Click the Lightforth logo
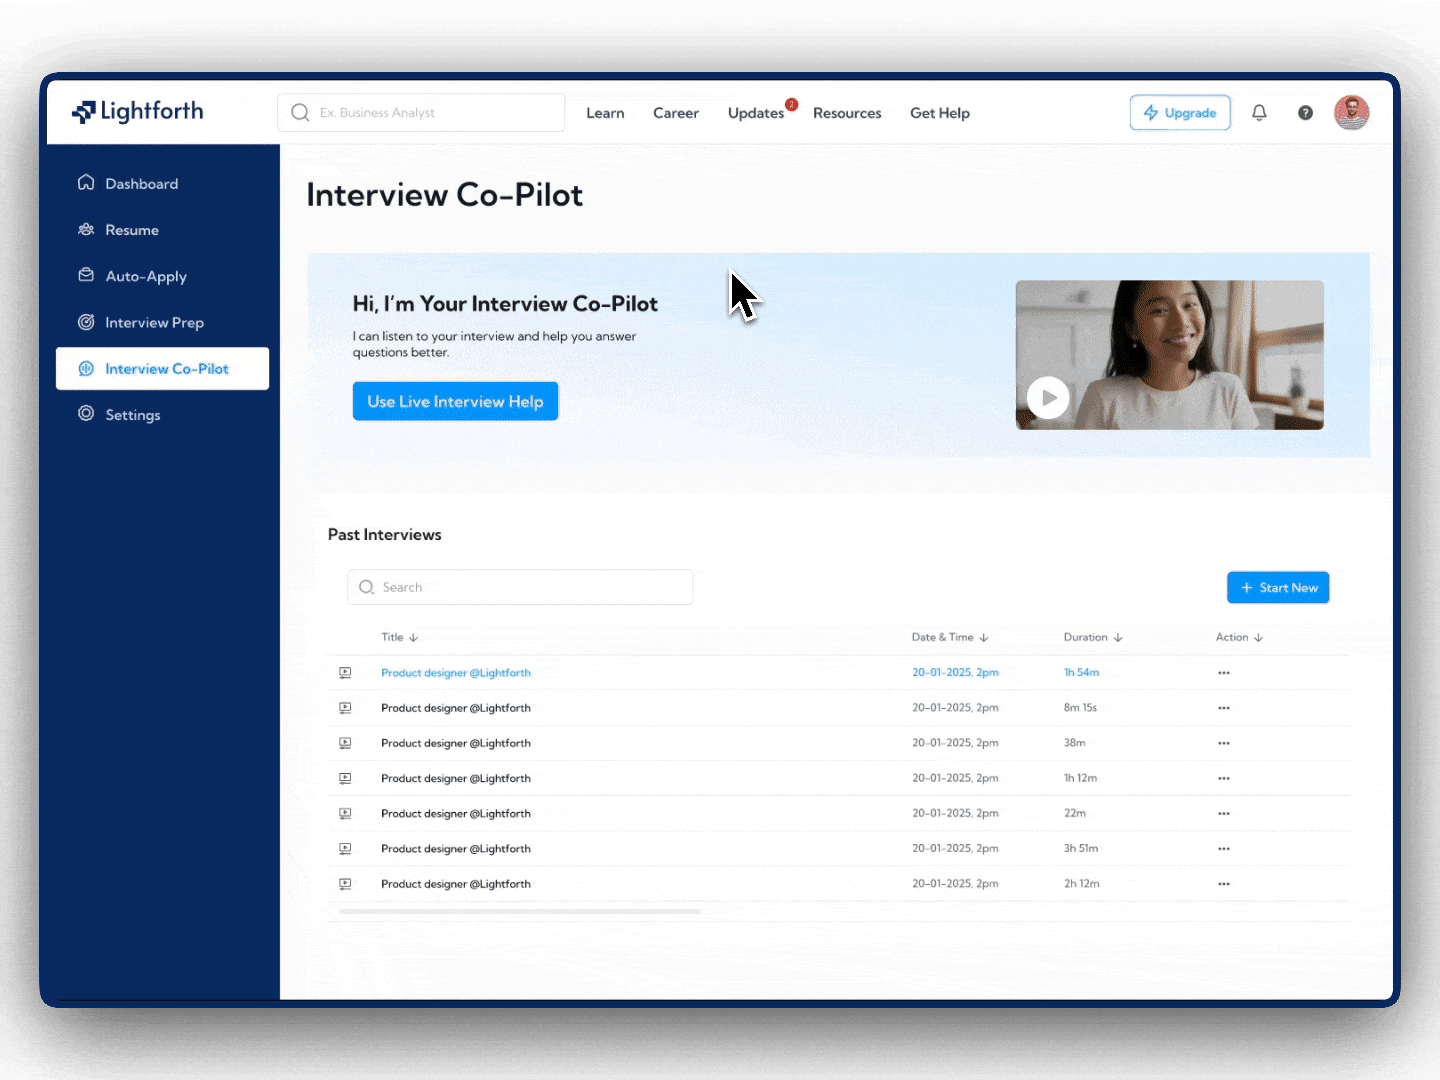The width and height of the screenshot is (1440, 1080). coord(138,112)
